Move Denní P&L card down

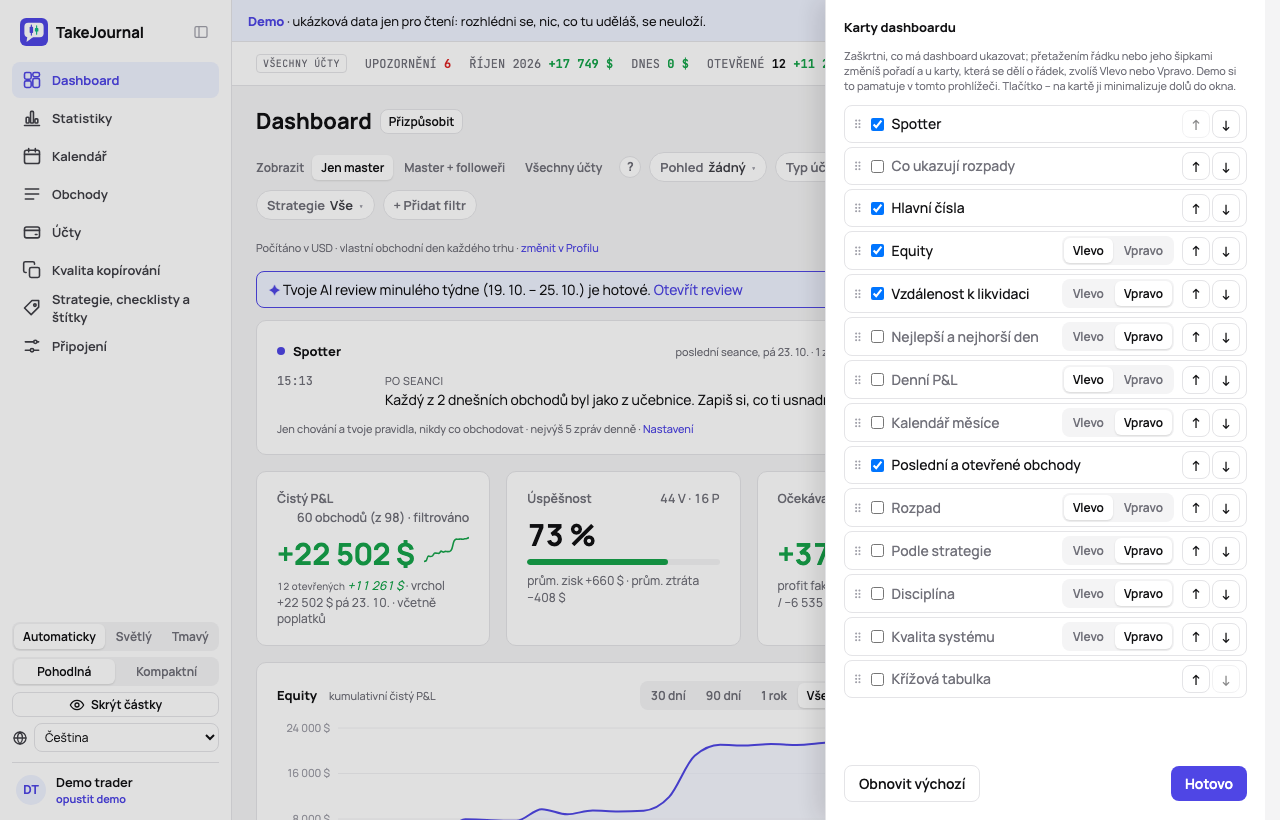(x=1225, y=380)
